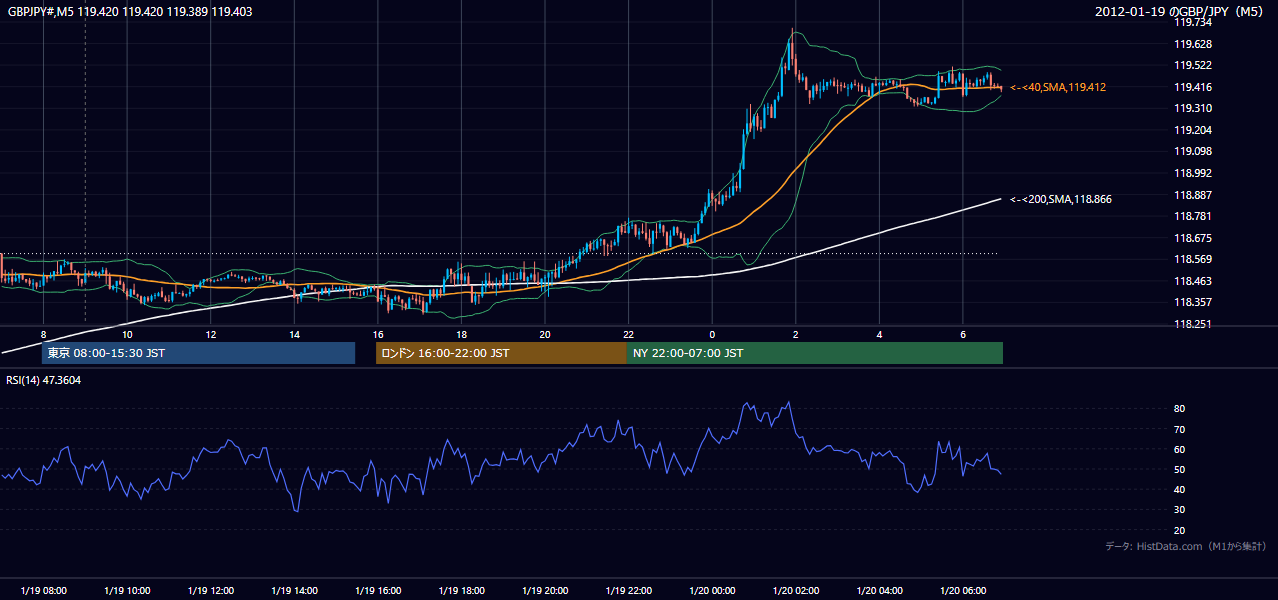Click the 1/19 22:00 time axis label
Image resolution: width=1278 pixels, height=600 pixels.
628,591
